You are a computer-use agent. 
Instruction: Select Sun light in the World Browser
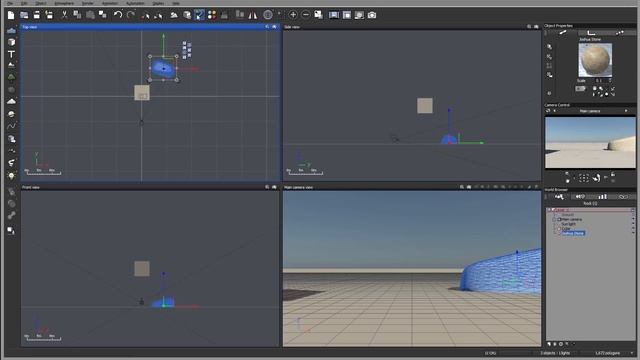tap(568, 224)
